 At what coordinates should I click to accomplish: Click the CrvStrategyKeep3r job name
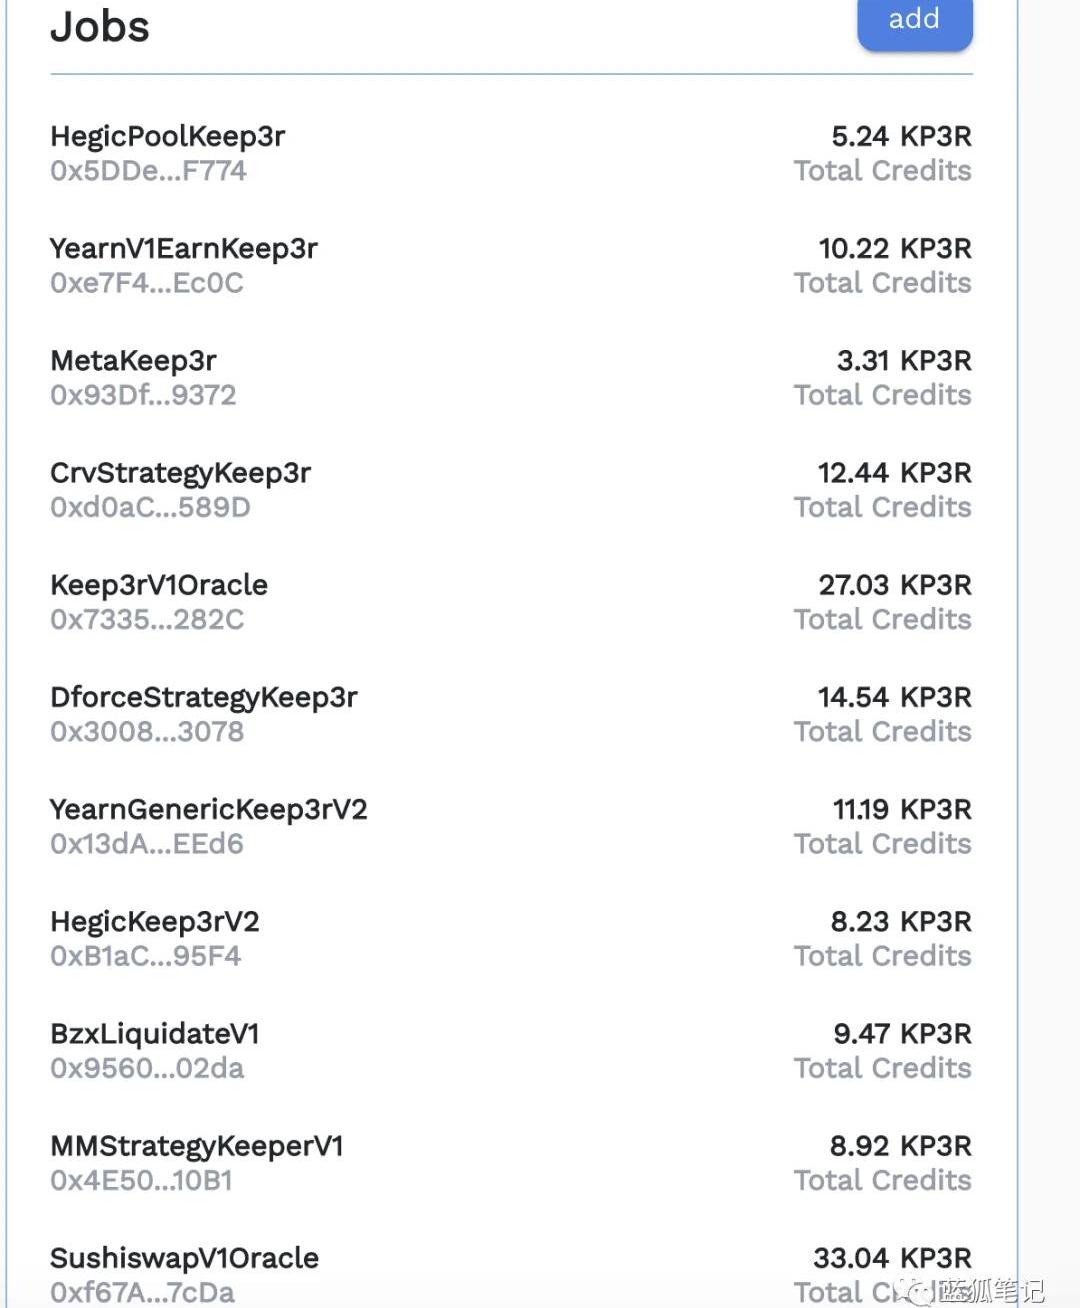180,472
